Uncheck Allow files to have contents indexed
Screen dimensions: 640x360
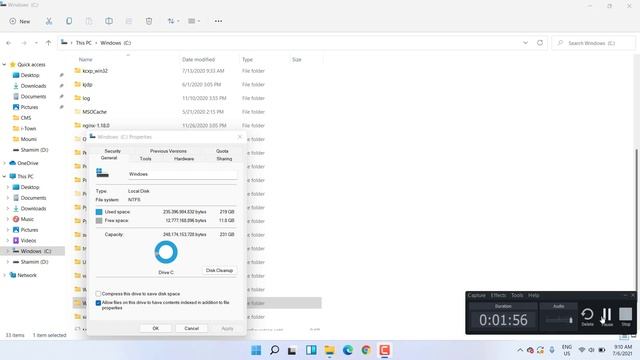click(98, 303)
